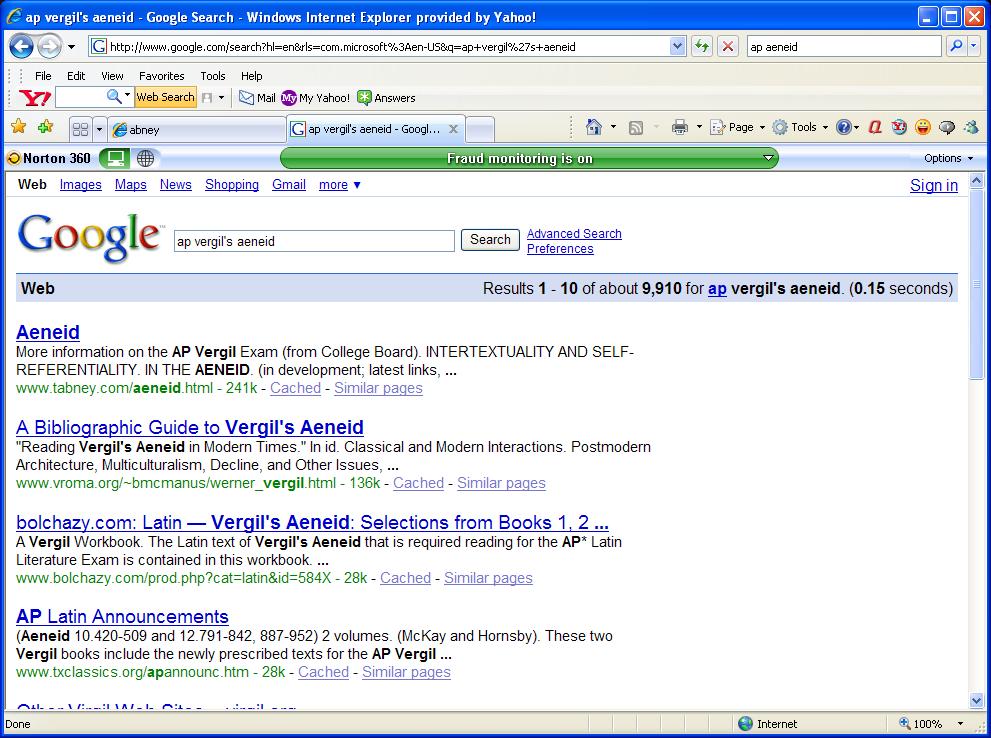Open the Help question mark icon
This screenshot has width=991, height=738.
[x=843, y=128]
